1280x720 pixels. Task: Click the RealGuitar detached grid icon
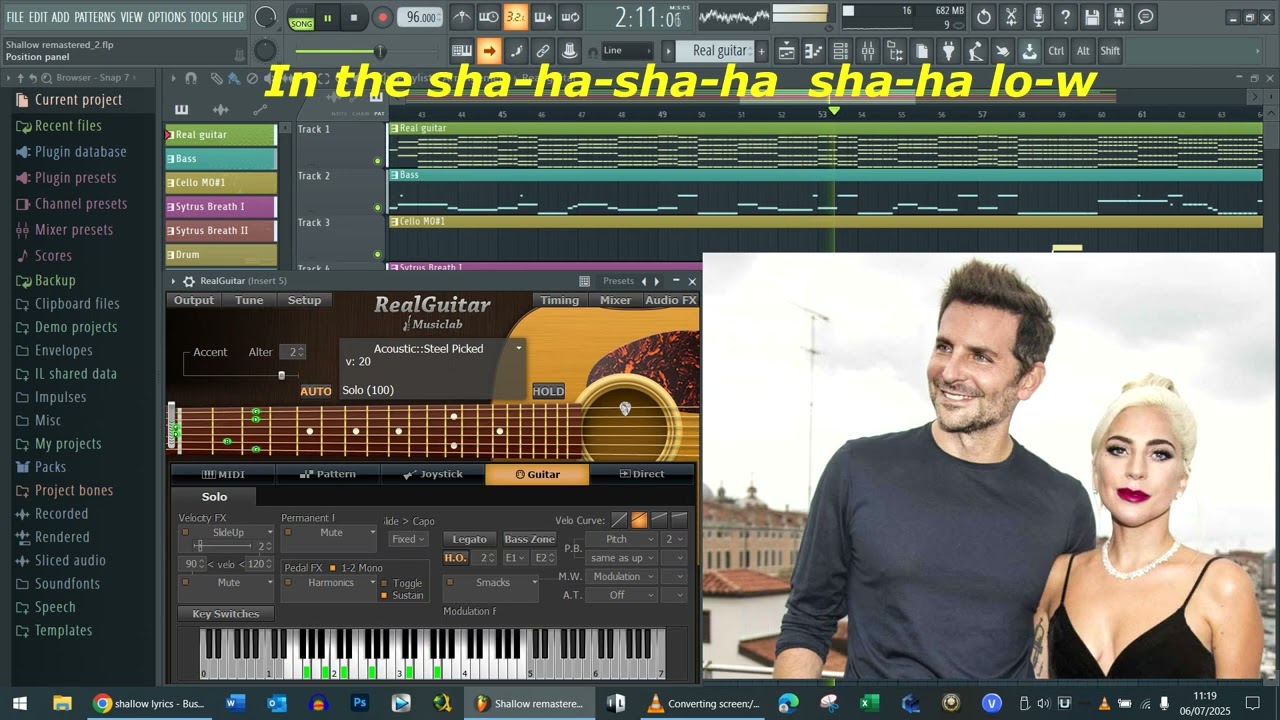585,281
